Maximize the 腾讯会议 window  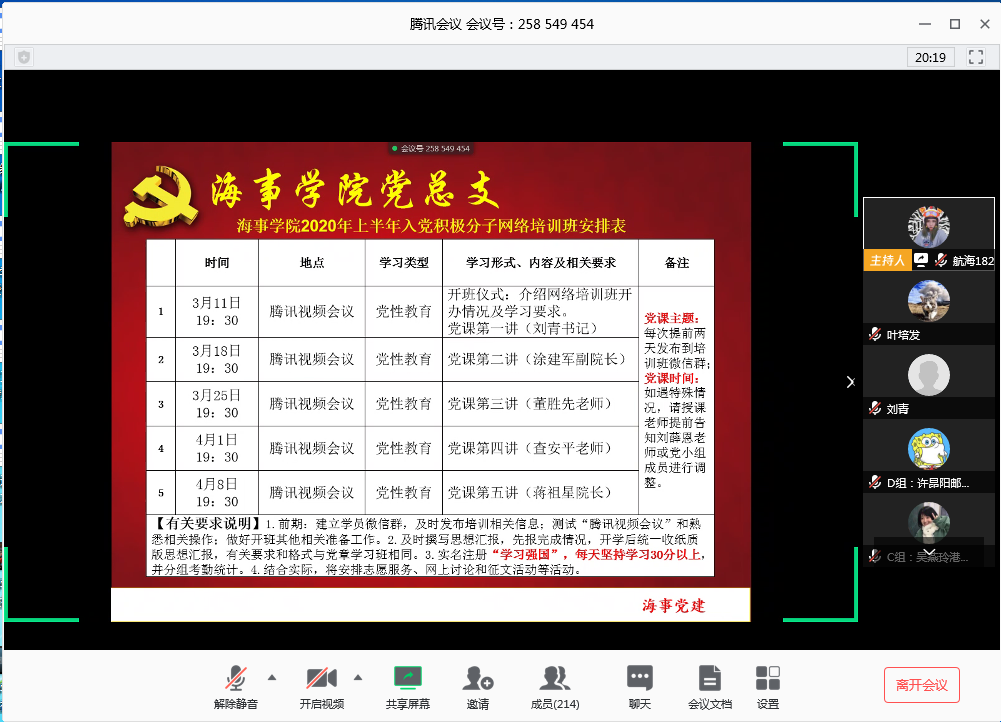point(955,24)
